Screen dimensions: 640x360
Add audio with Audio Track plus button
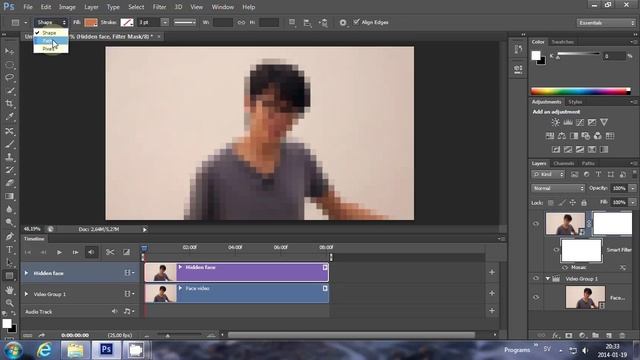492,311
